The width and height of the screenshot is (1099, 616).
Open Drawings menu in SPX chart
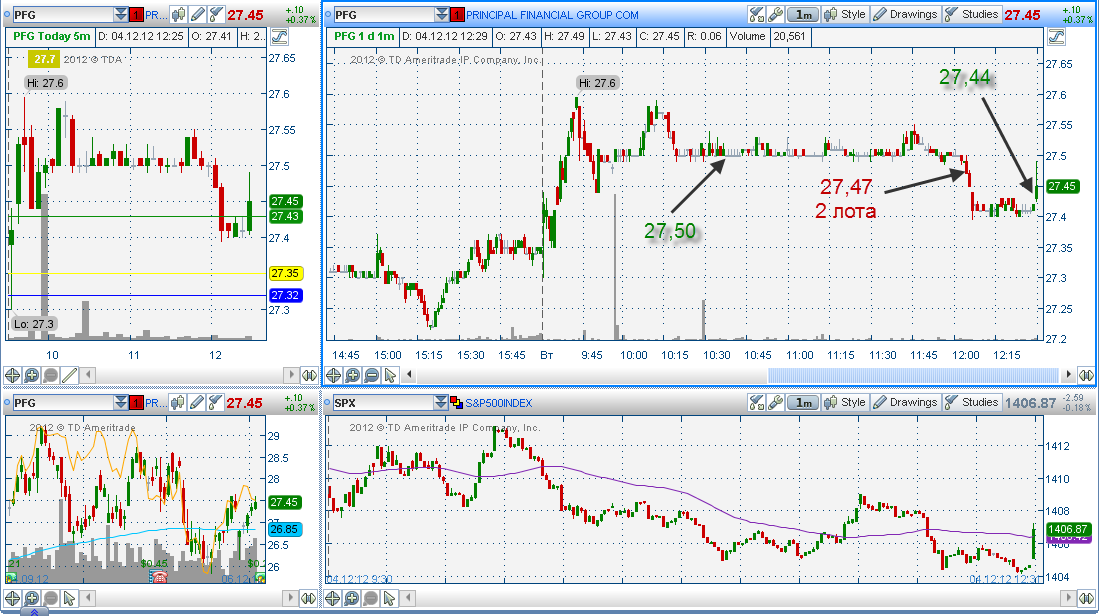tap(905, 402)
